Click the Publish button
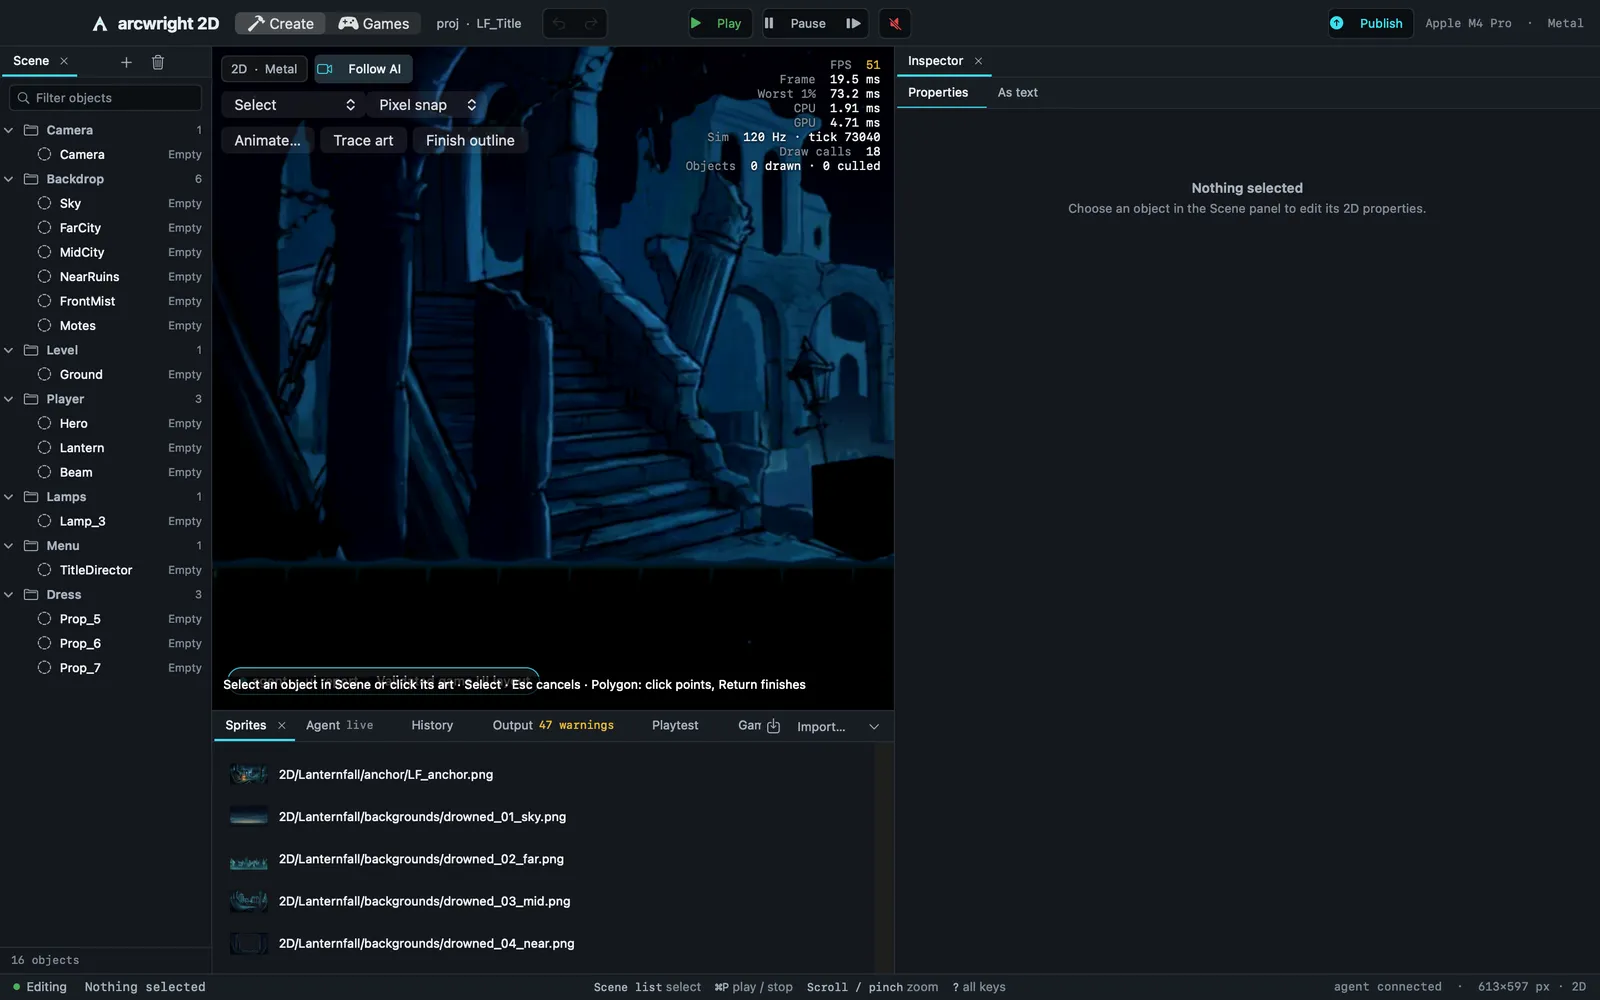 tap(1370, 23)
